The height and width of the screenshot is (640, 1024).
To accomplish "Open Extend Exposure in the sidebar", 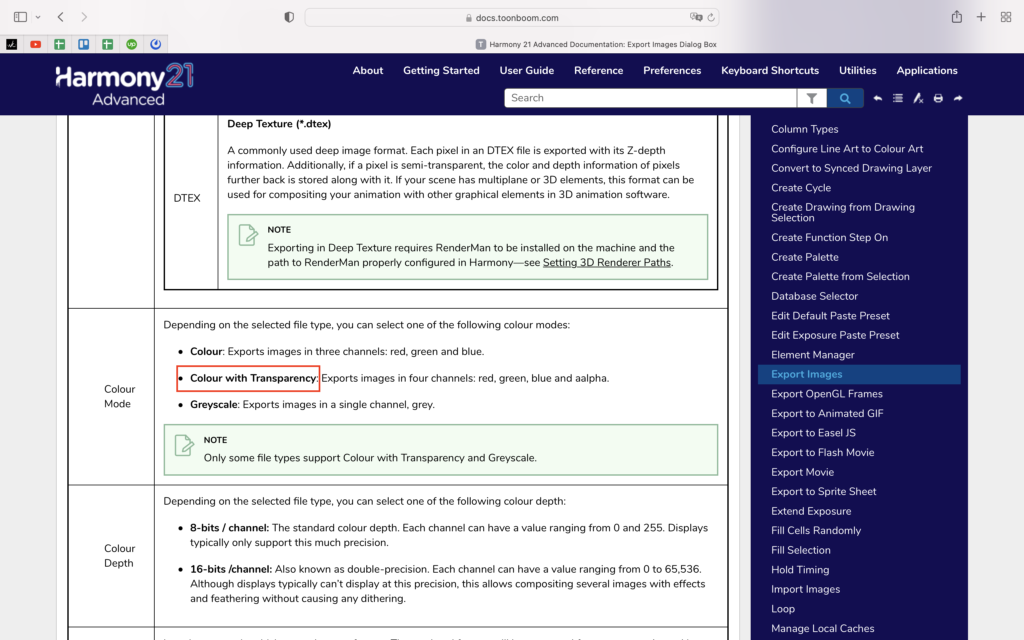I will (x=810, y=511).
